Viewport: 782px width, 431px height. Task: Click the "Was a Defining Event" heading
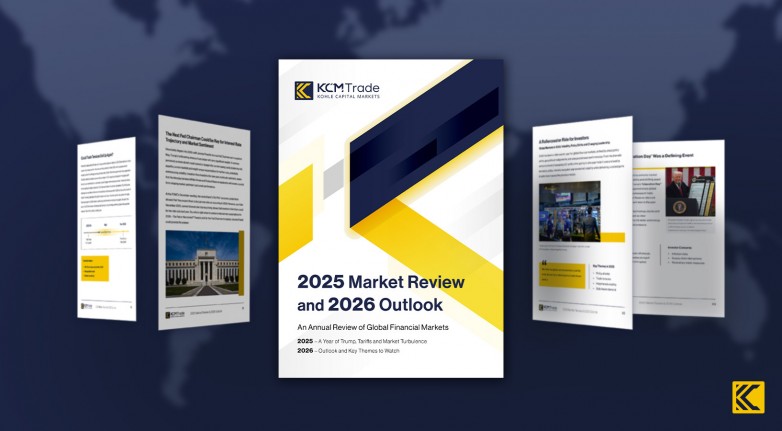663,156
